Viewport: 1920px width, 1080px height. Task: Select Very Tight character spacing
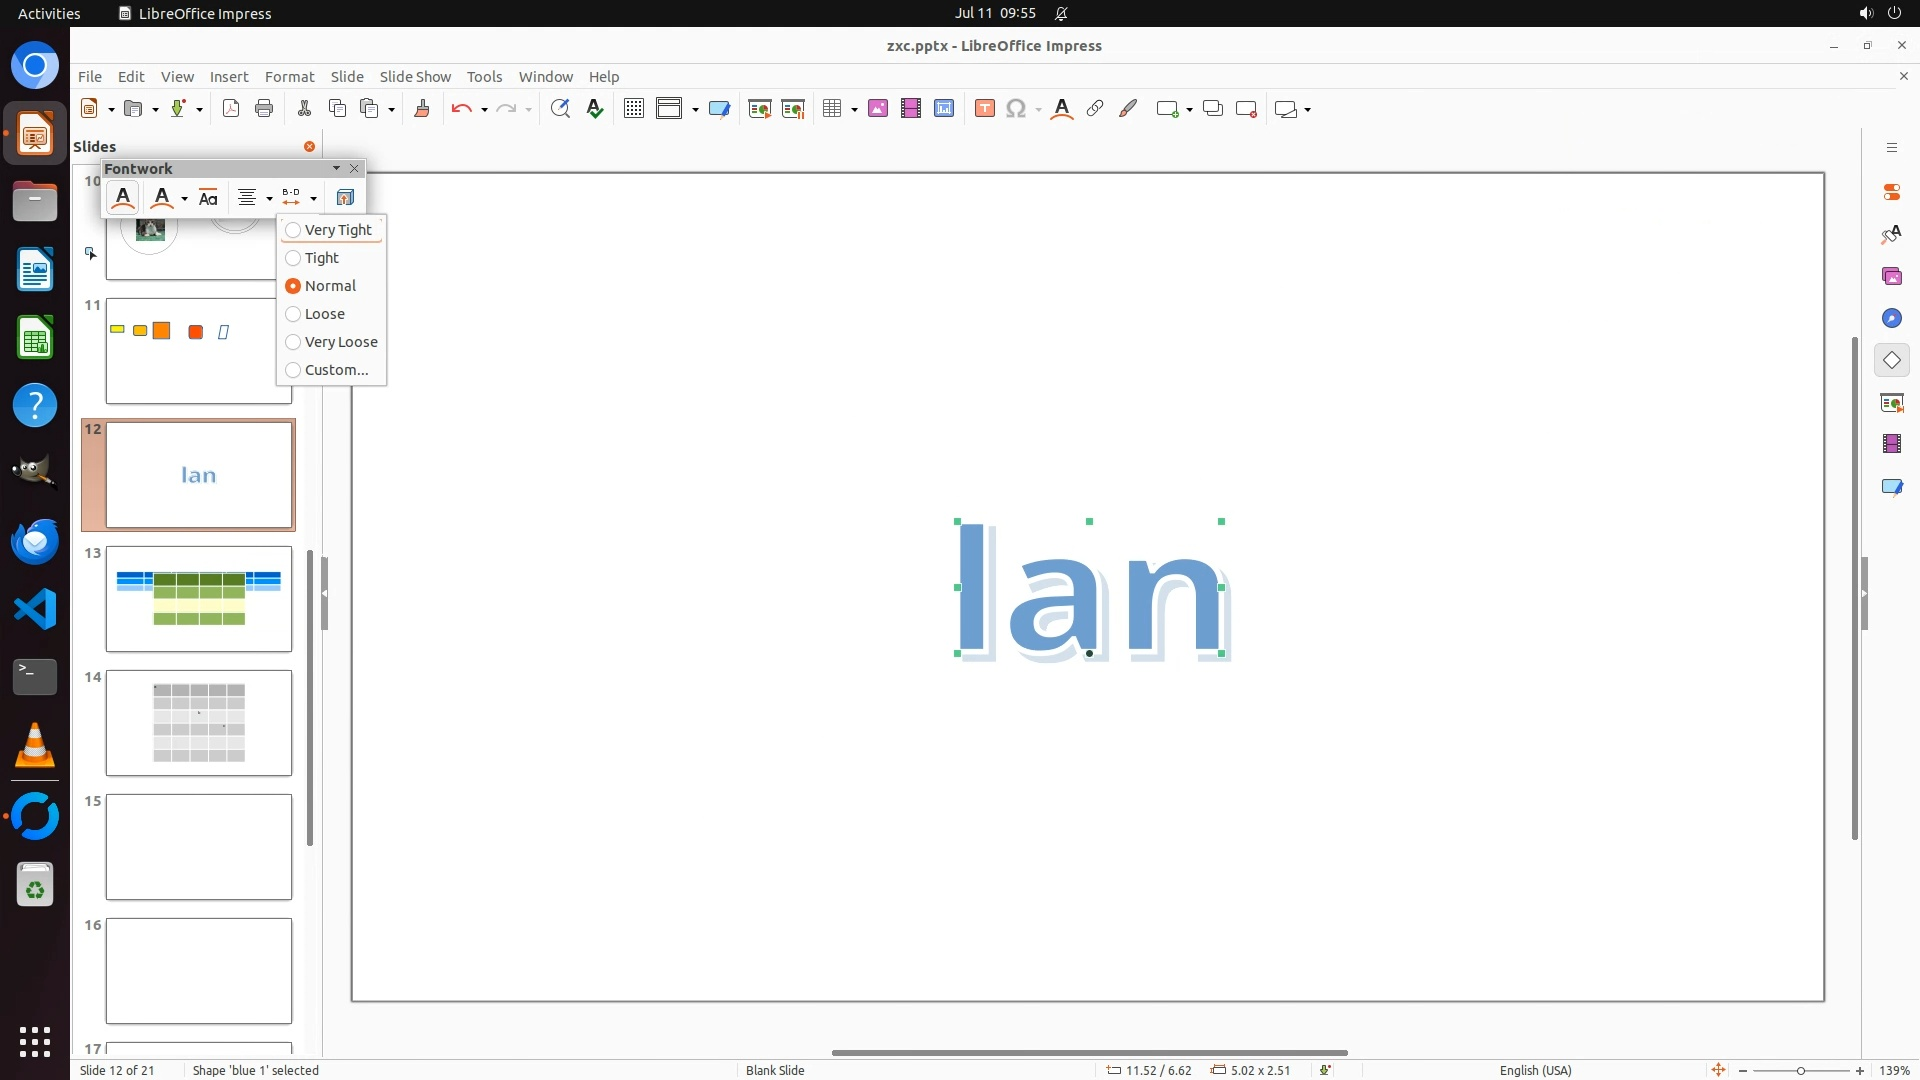click(x=337, y=230)
